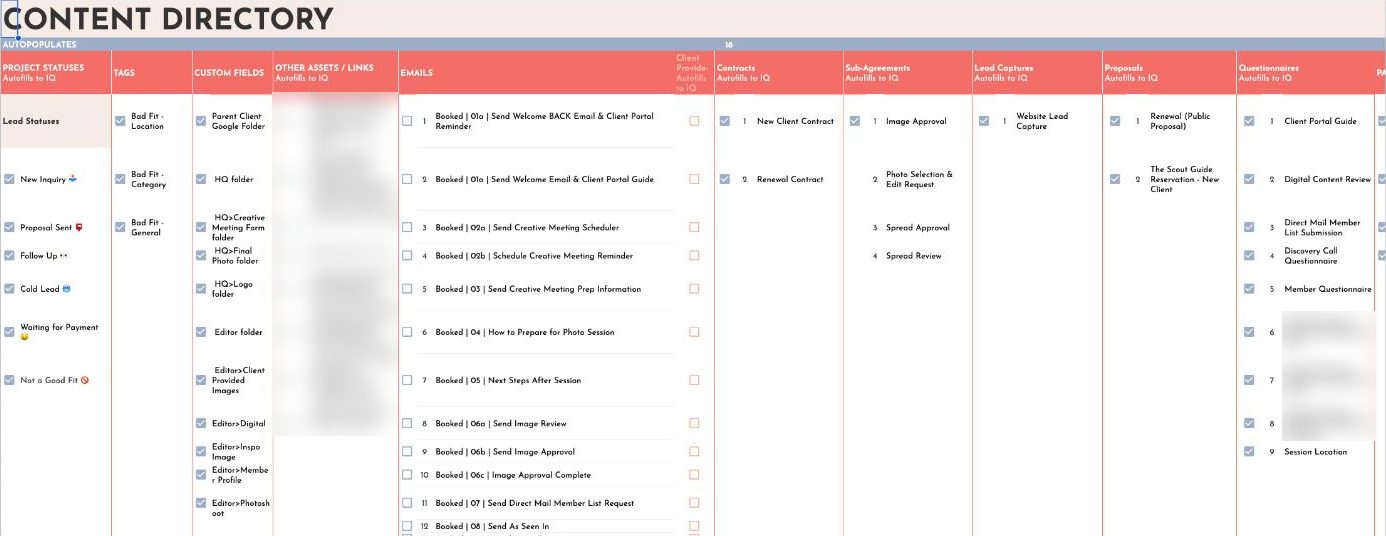Select the TAGS column header
The image size is (1386, 536).
[x=152, y=72]
